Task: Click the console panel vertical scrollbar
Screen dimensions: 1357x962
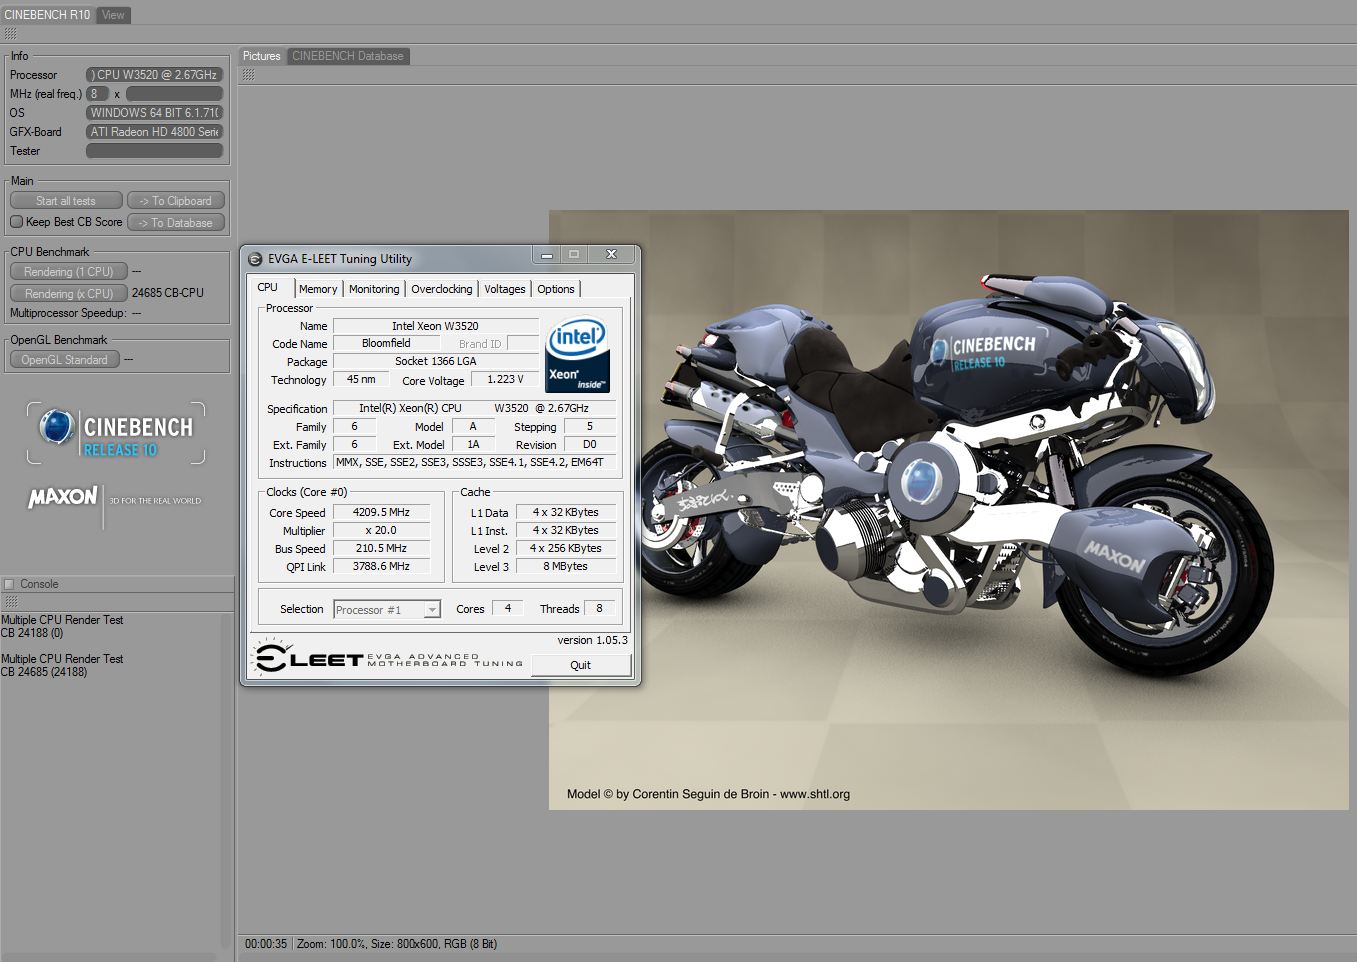Action: 224,780
